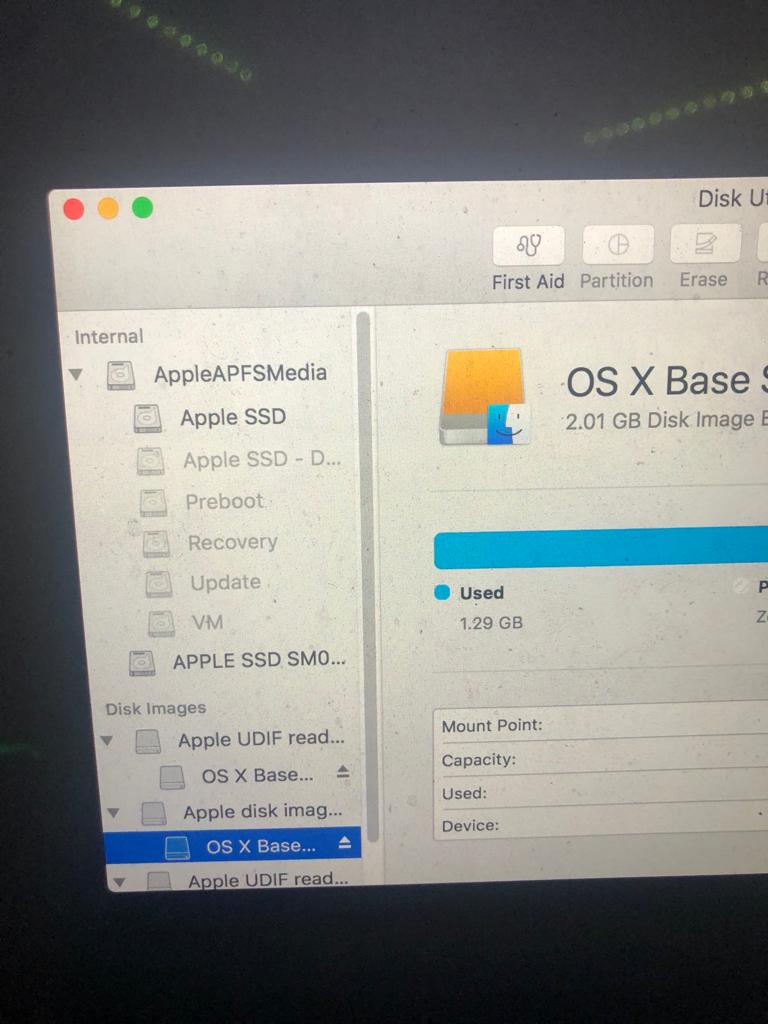Click the First Aid label
The image size is (768, 1024).
528,282
